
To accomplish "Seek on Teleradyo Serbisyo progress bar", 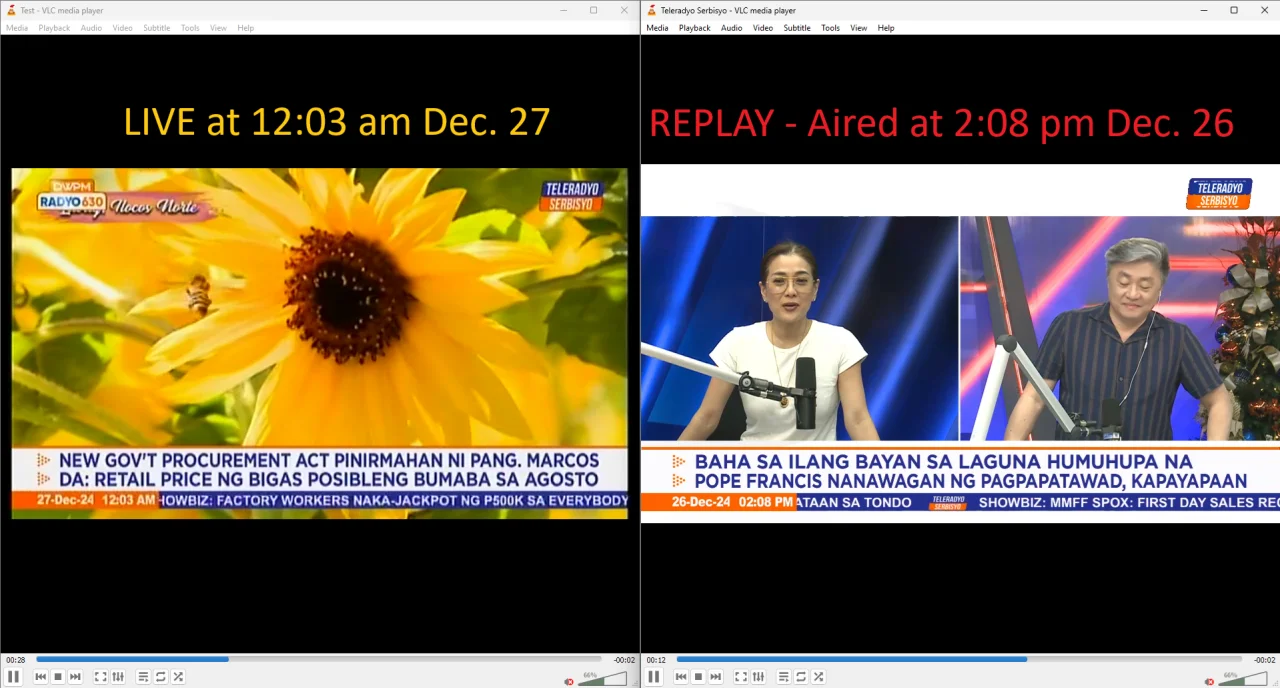I will pyautogui.click(x=959, y=659).
